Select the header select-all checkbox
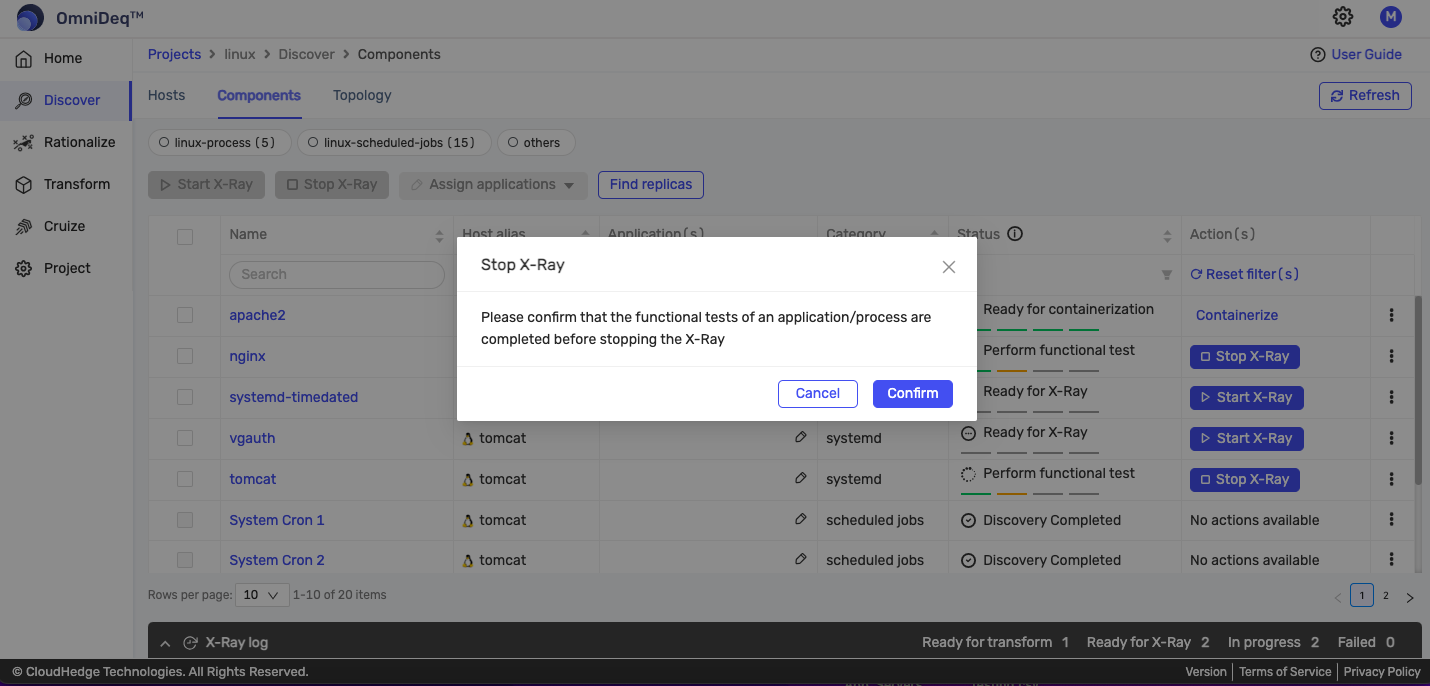This screenshot has height=686, width=1430. (x=185, y=237)
